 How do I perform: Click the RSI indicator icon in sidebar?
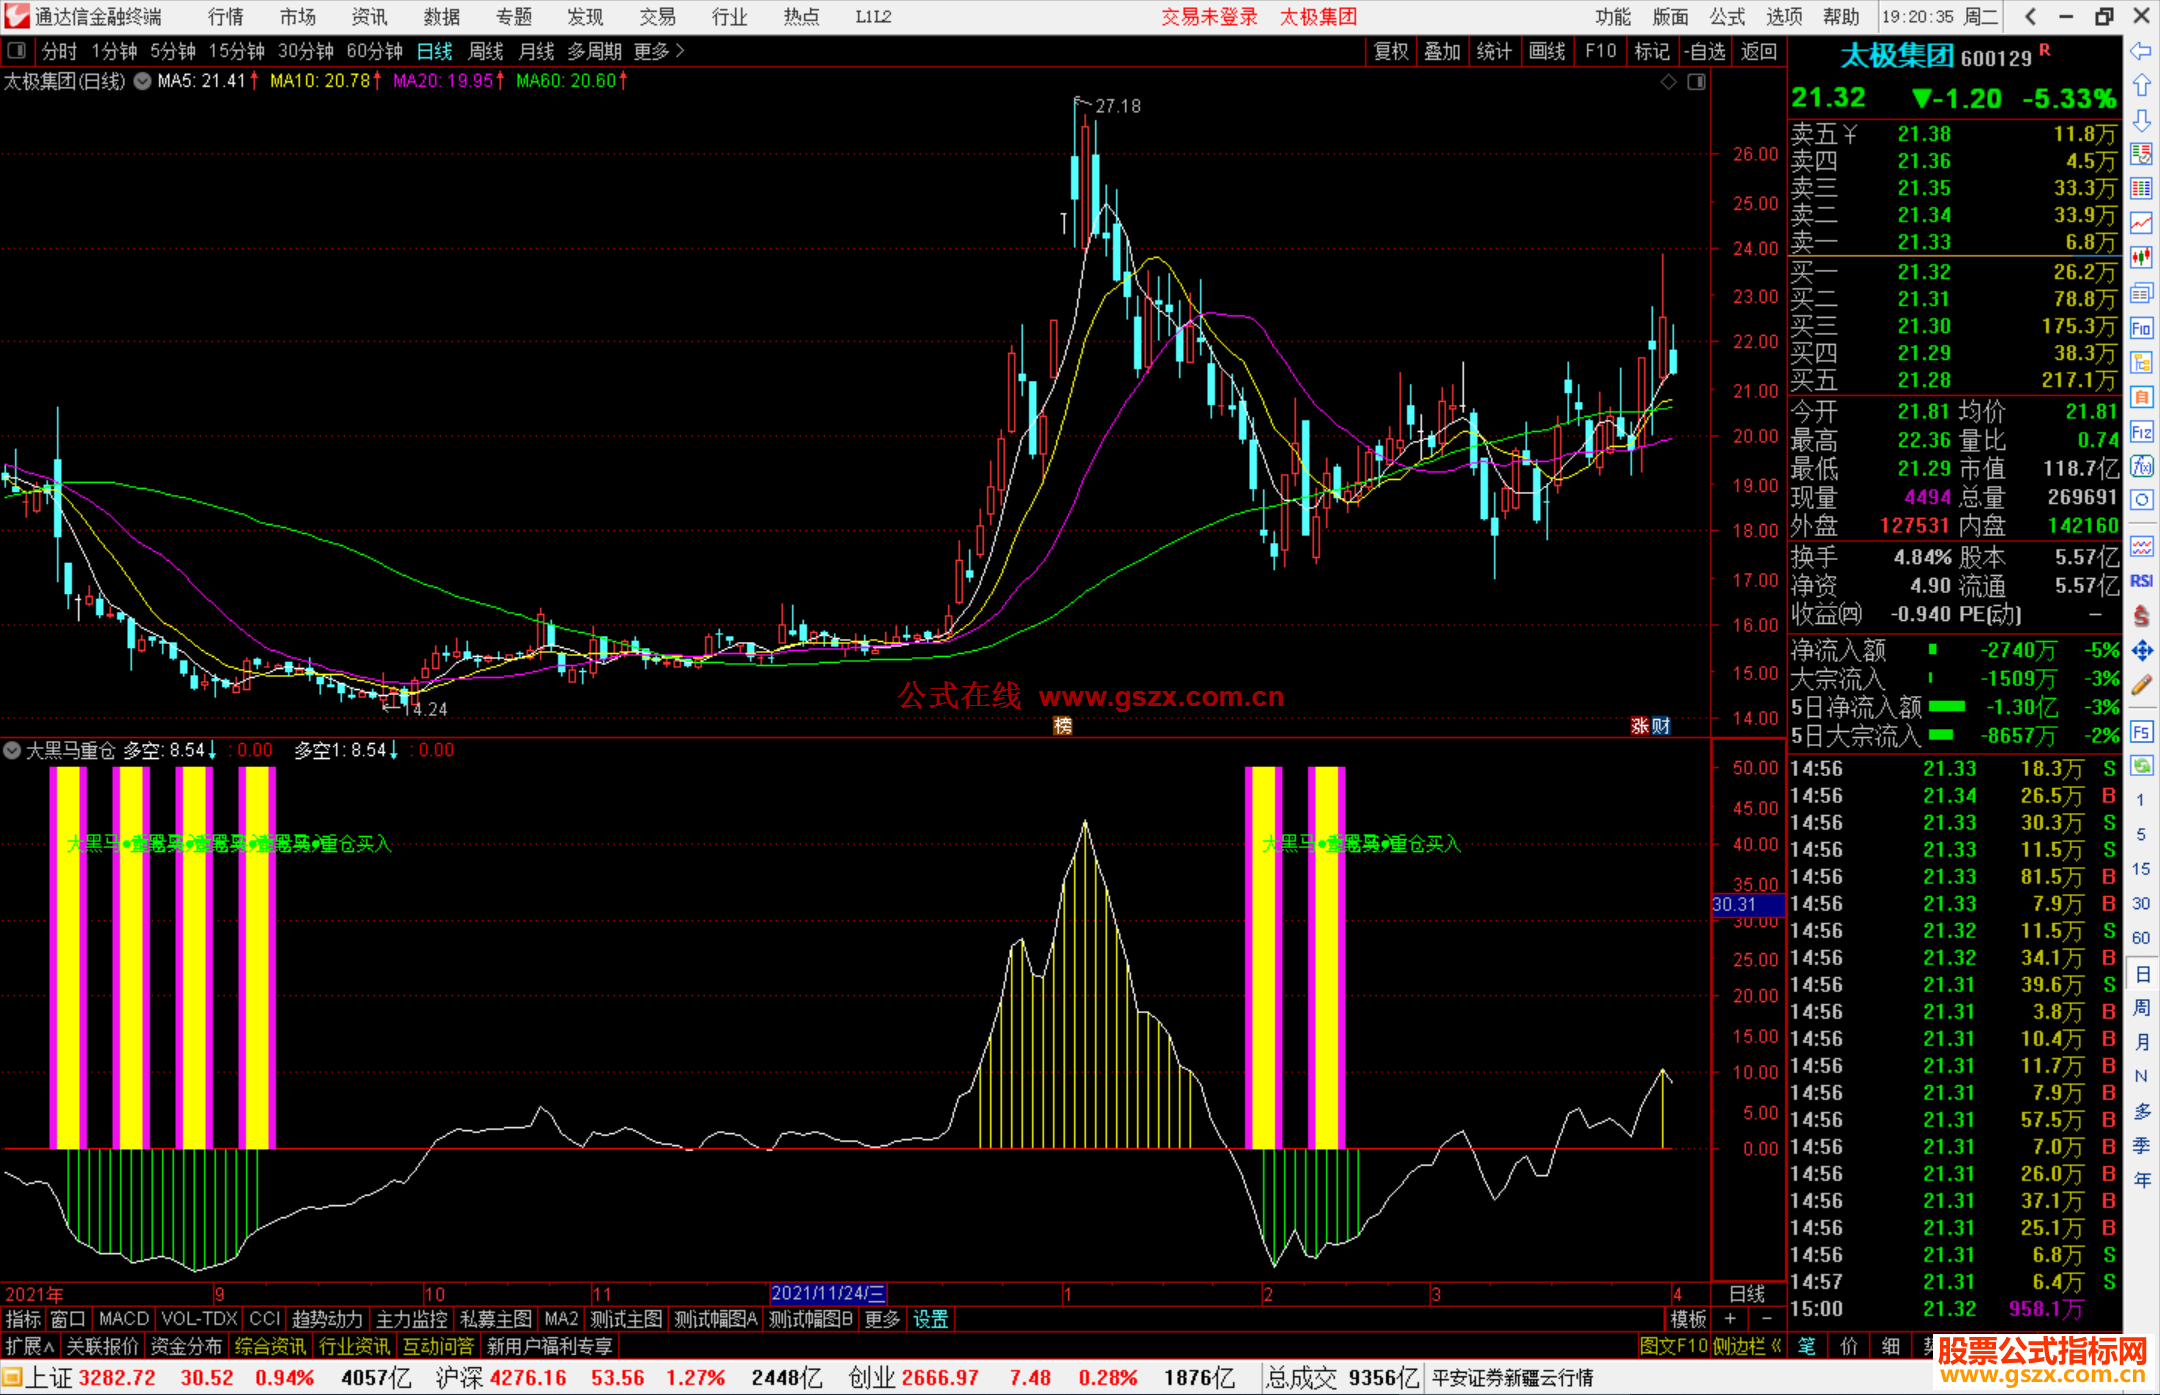pos(2141,581)
